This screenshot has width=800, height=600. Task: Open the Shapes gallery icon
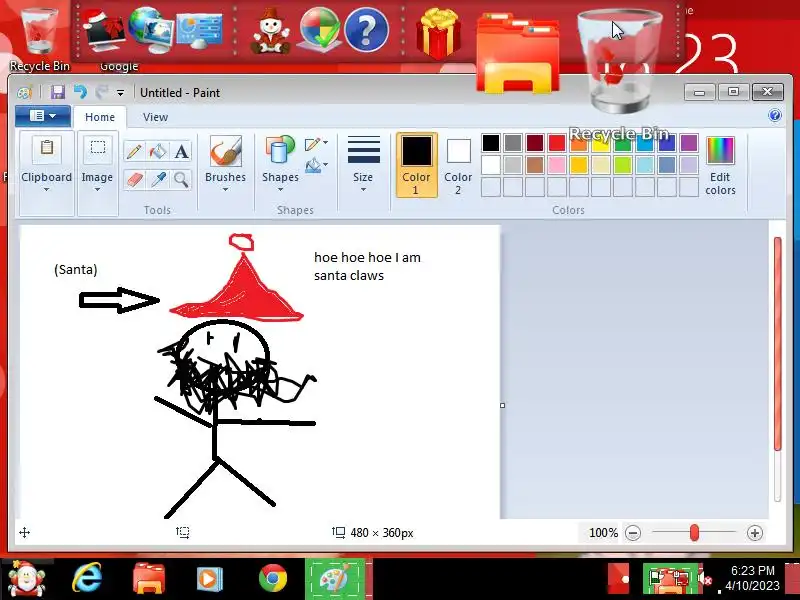280,150
